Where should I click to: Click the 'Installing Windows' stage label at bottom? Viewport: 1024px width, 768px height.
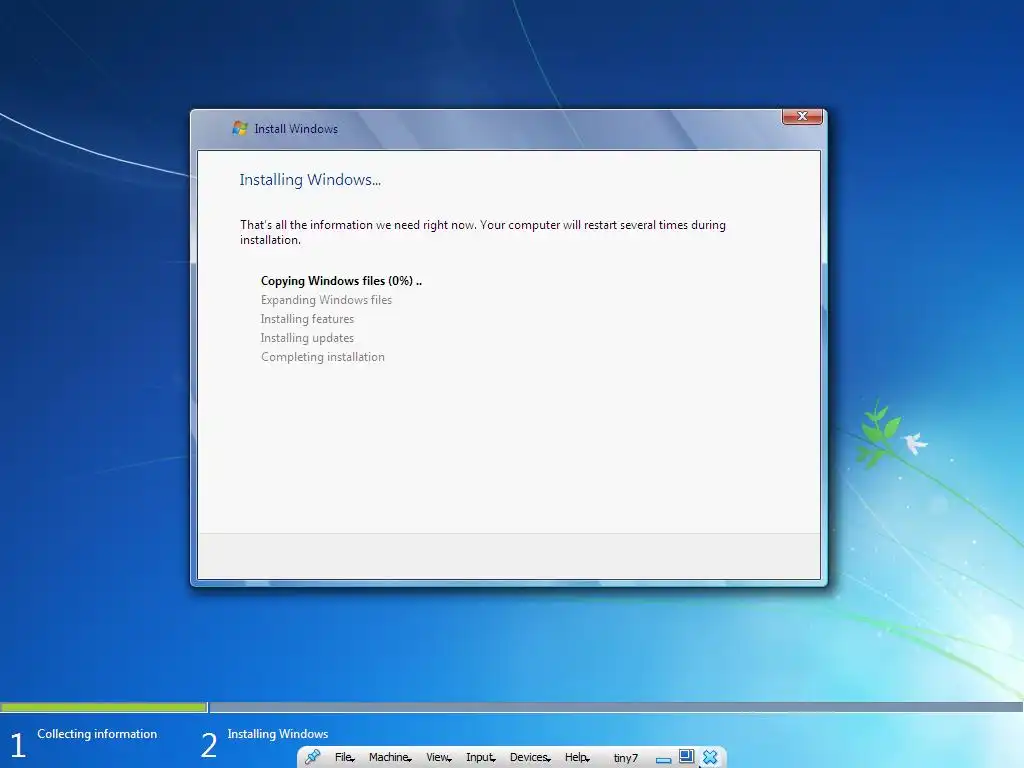click(x=278, y=733)
